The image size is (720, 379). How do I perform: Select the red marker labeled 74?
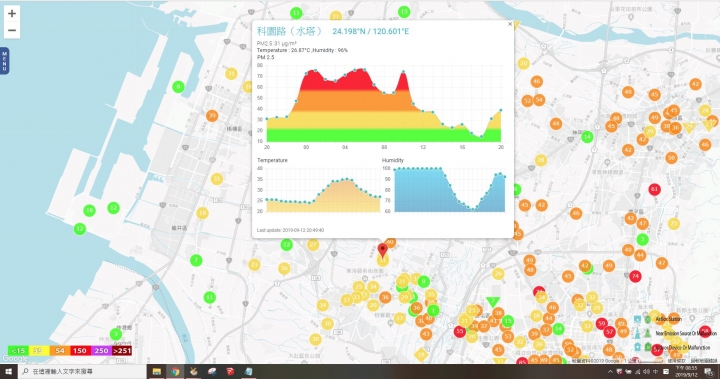pos(635,276)
